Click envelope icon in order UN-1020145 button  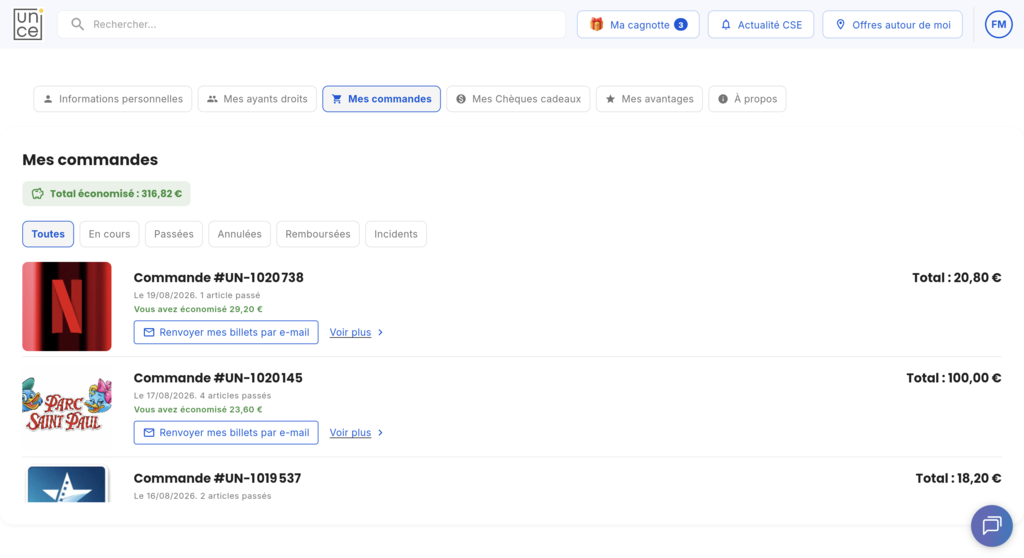(x=149, y=433)
